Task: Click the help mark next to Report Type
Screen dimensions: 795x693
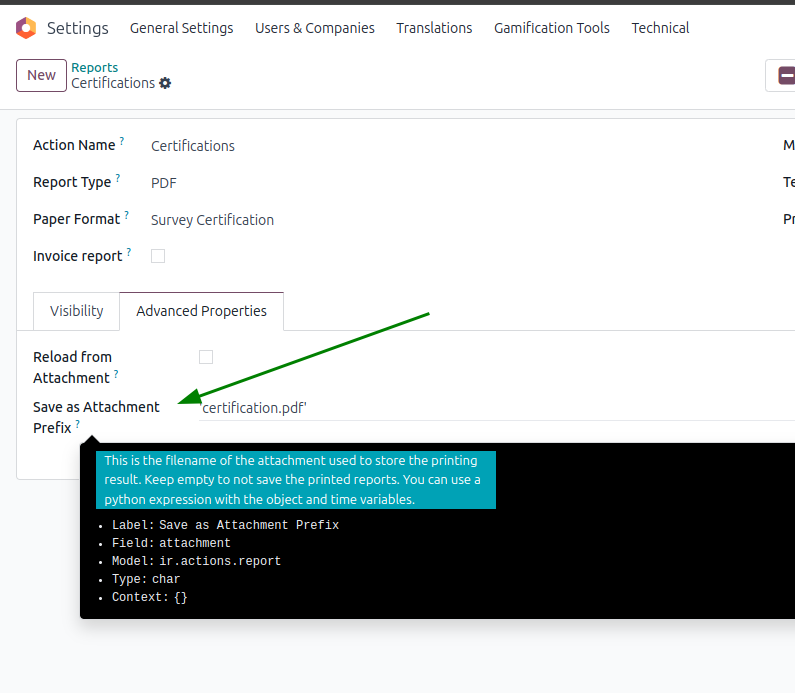Action: pos(118,178)
